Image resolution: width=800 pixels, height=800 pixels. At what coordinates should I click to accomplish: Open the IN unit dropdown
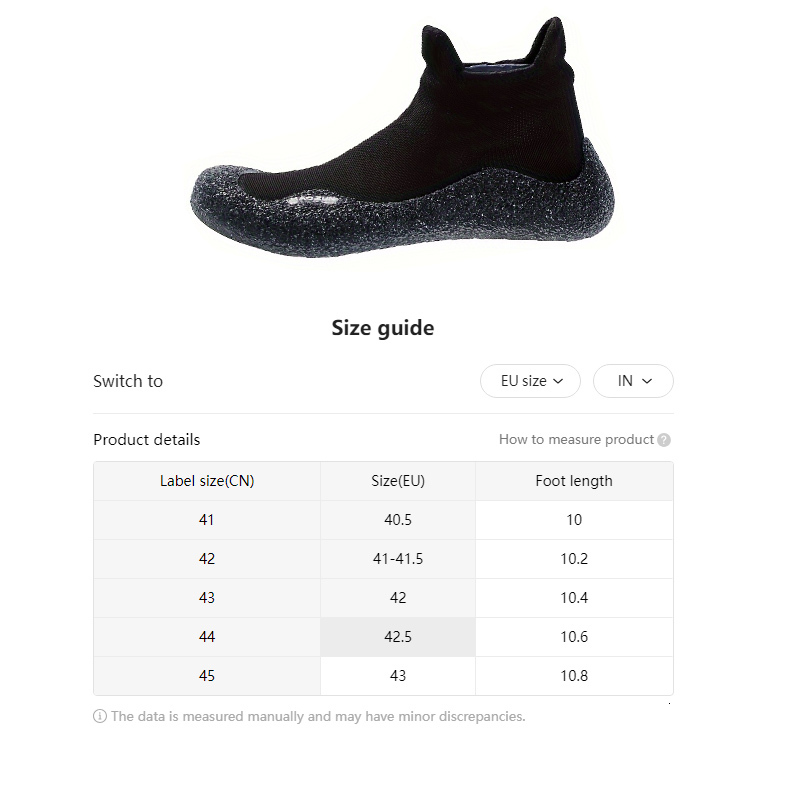[x=633, y=381]
